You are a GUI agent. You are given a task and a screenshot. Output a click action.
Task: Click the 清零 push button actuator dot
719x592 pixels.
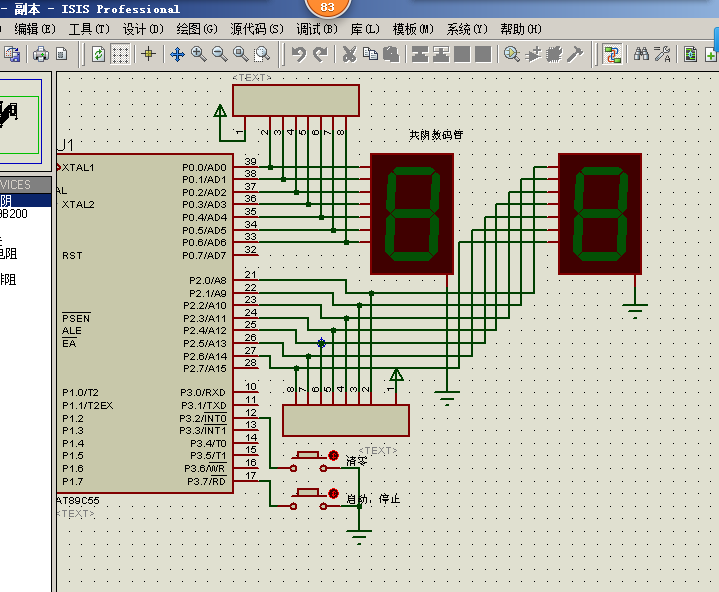pyautogui.click(x=333, y=455)
